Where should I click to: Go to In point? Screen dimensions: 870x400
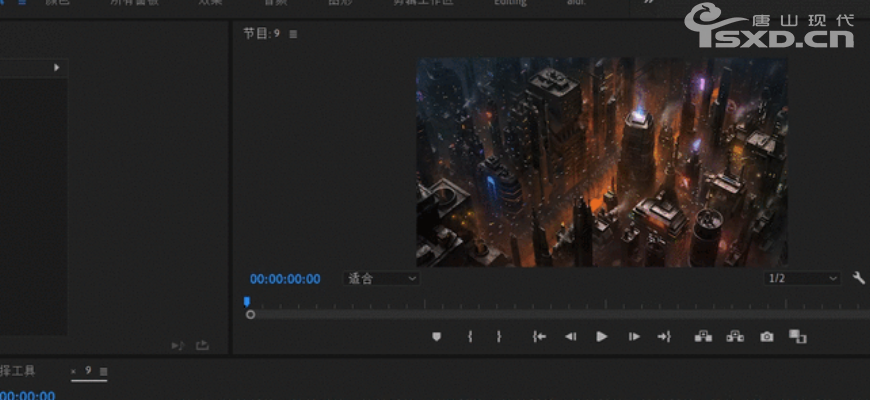[x=539, y=336]
